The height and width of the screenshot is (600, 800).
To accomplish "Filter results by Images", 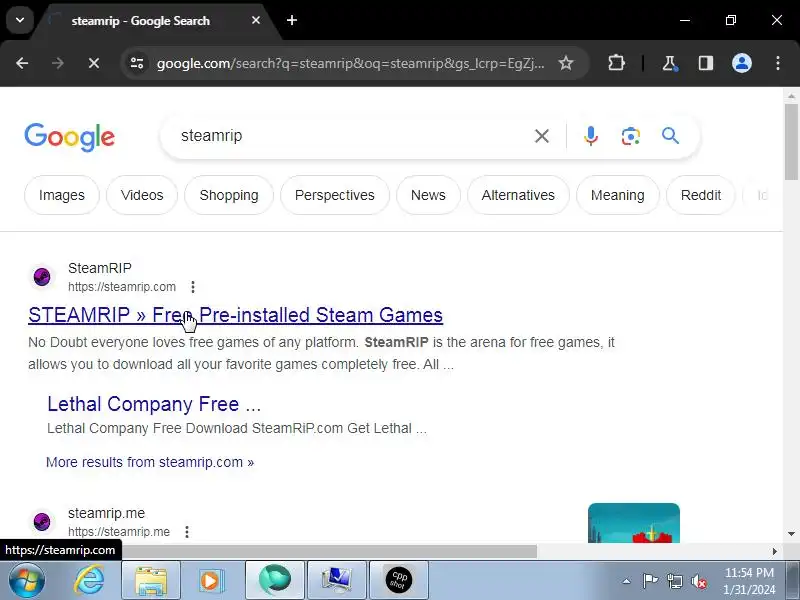I will coord(62,195).
